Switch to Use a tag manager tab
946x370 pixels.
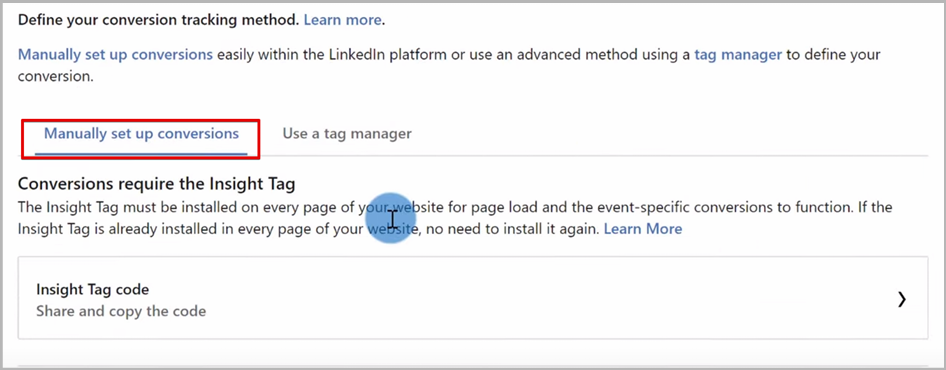coord(347,133)
